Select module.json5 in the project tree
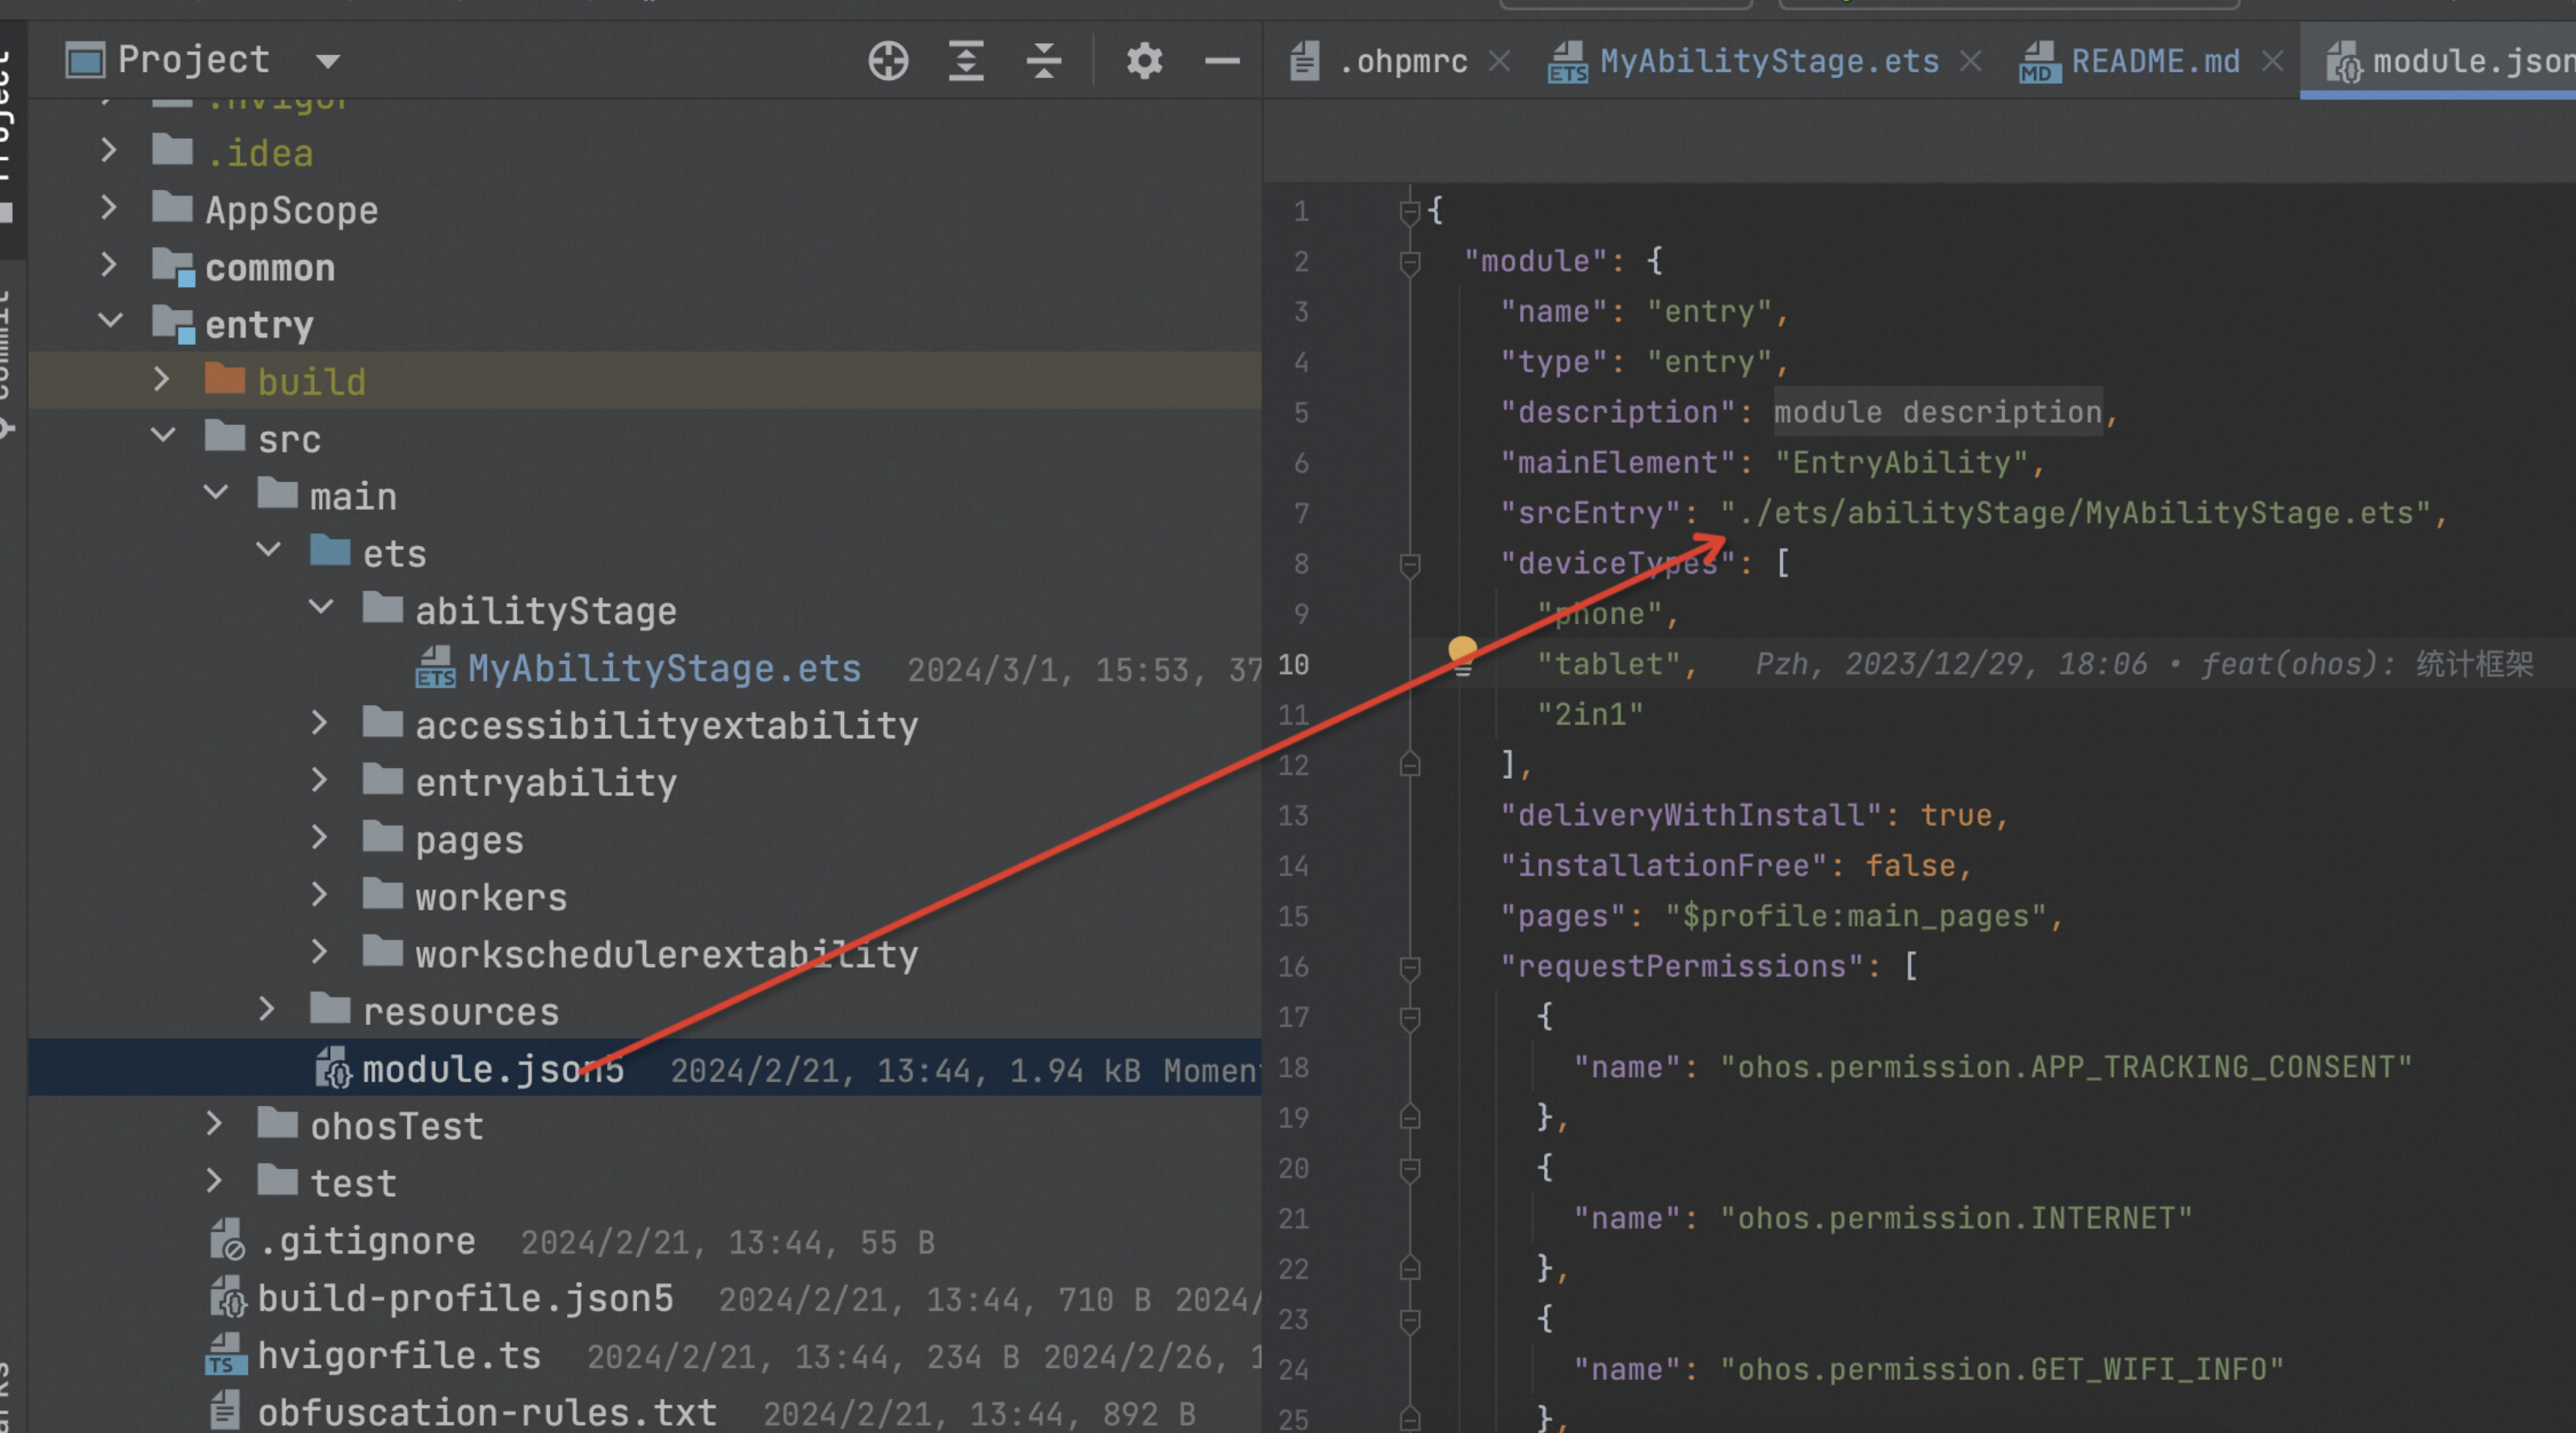Screen dimensions: 2576x1433 493,1069
